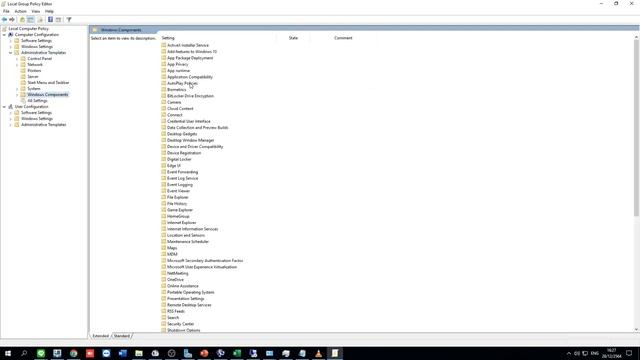The width and height of the screenshot is (640, 360).
Task: Expand Windows Settings under Computer Configuration
Action: pyautogui.click(x=11, y=47)
